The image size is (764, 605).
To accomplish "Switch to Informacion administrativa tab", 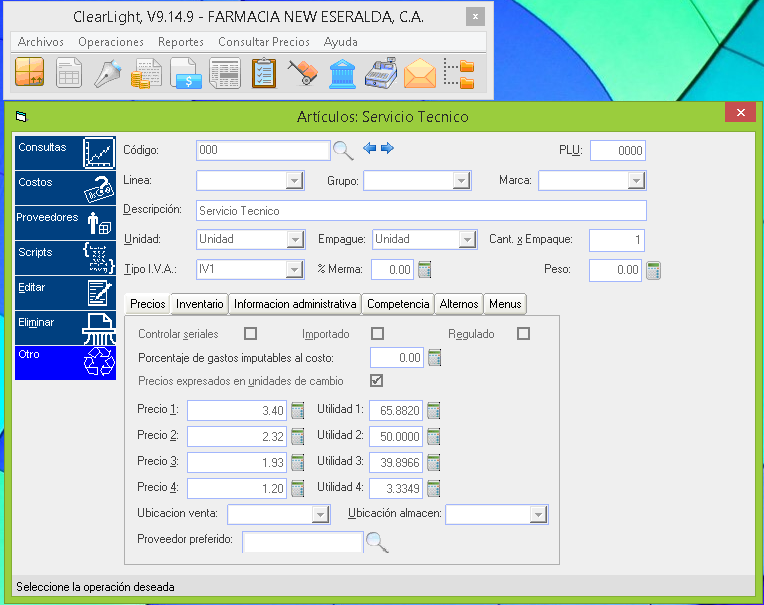I will tap(295, 304).
